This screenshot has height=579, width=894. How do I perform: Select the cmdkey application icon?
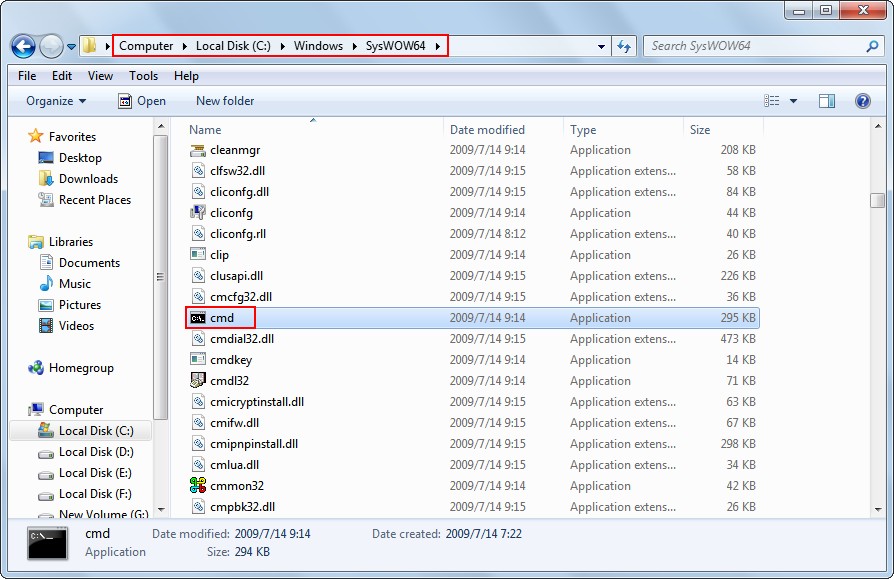coord(197,360)
